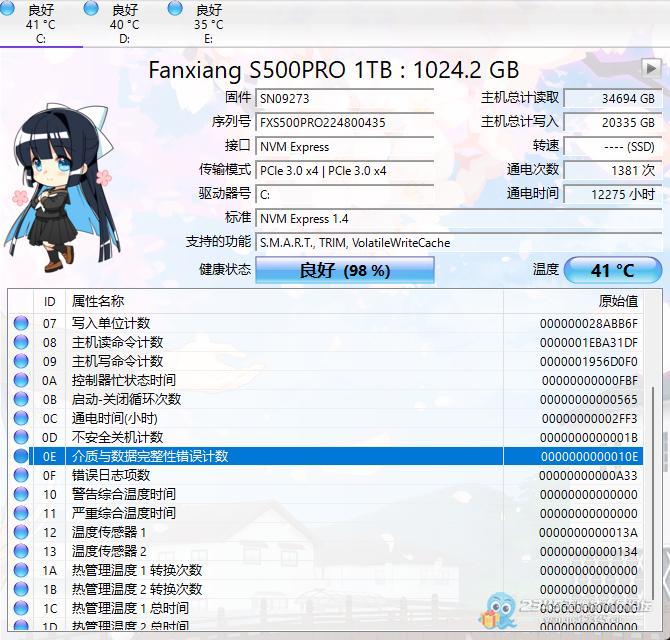The height and width of the screenshot is (640, 670).
Task: Click the firmware field SN09273
Action: coord(345,98)
